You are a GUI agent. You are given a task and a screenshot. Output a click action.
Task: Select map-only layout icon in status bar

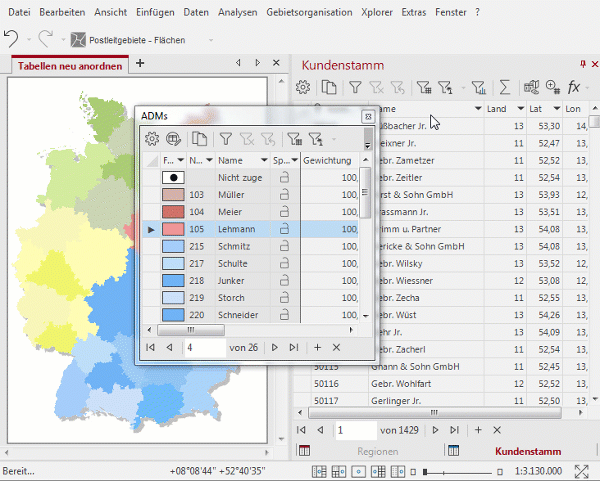tap(358, 471)
